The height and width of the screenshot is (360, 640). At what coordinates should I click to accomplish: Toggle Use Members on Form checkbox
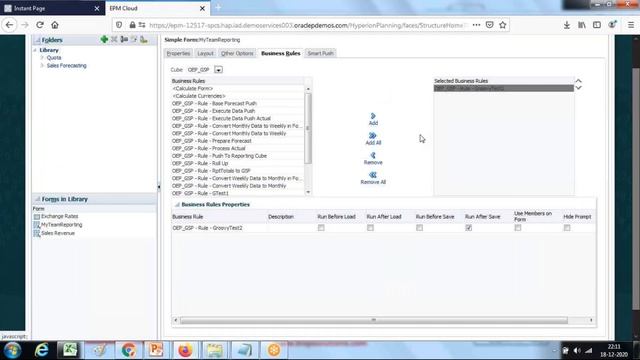pos(518,228)
